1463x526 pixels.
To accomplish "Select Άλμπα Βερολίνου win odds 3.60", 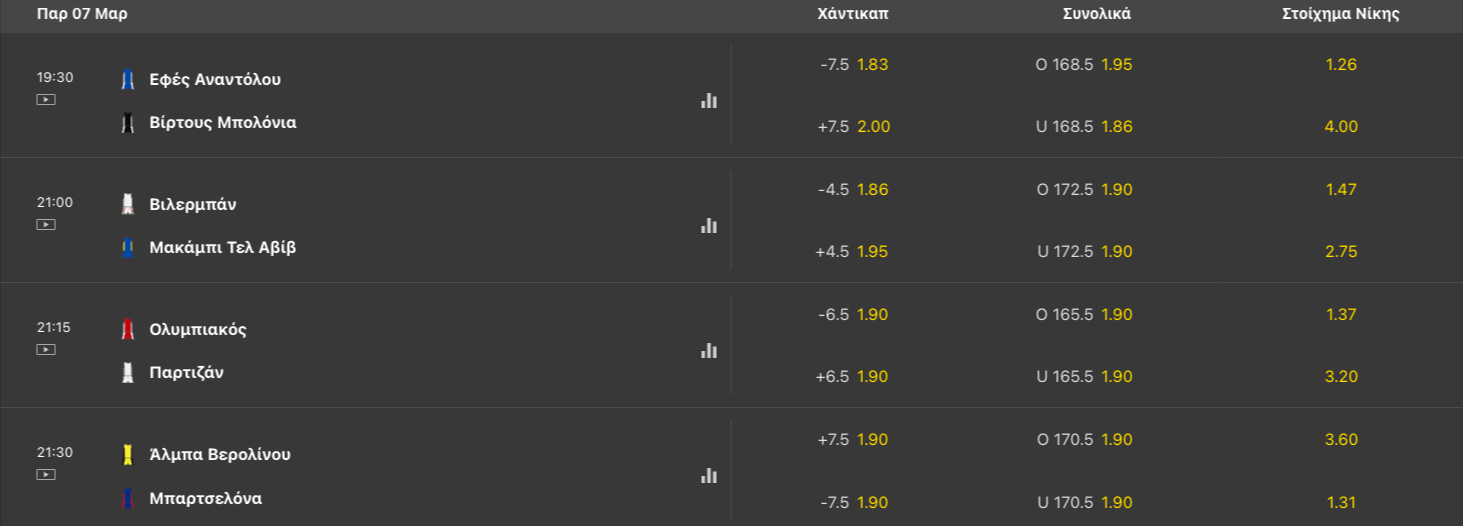I will point(1341,439).
